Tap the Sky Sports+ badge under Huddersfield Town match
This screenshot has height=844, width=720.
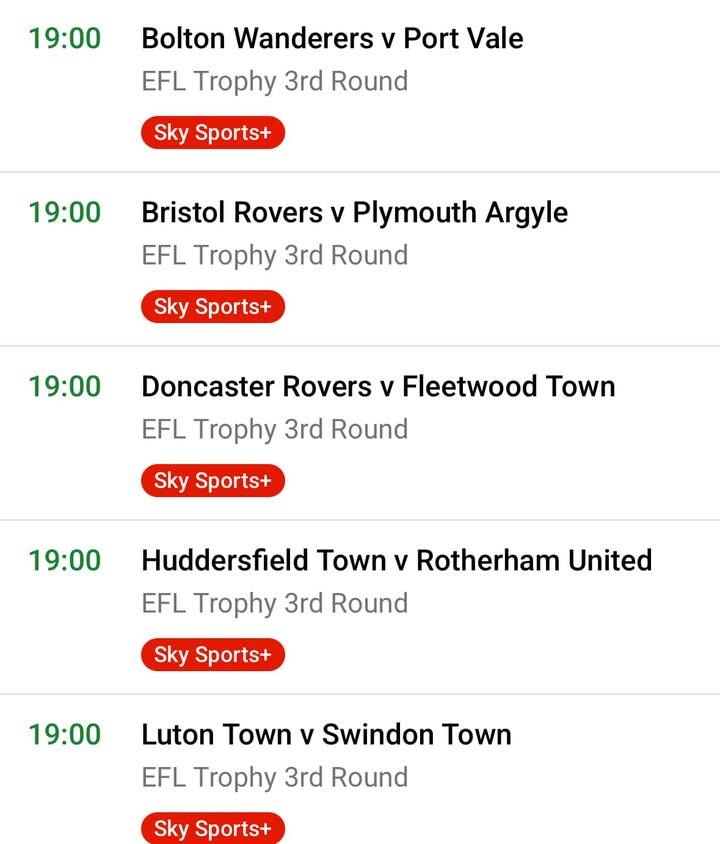(x=213, y=655)
